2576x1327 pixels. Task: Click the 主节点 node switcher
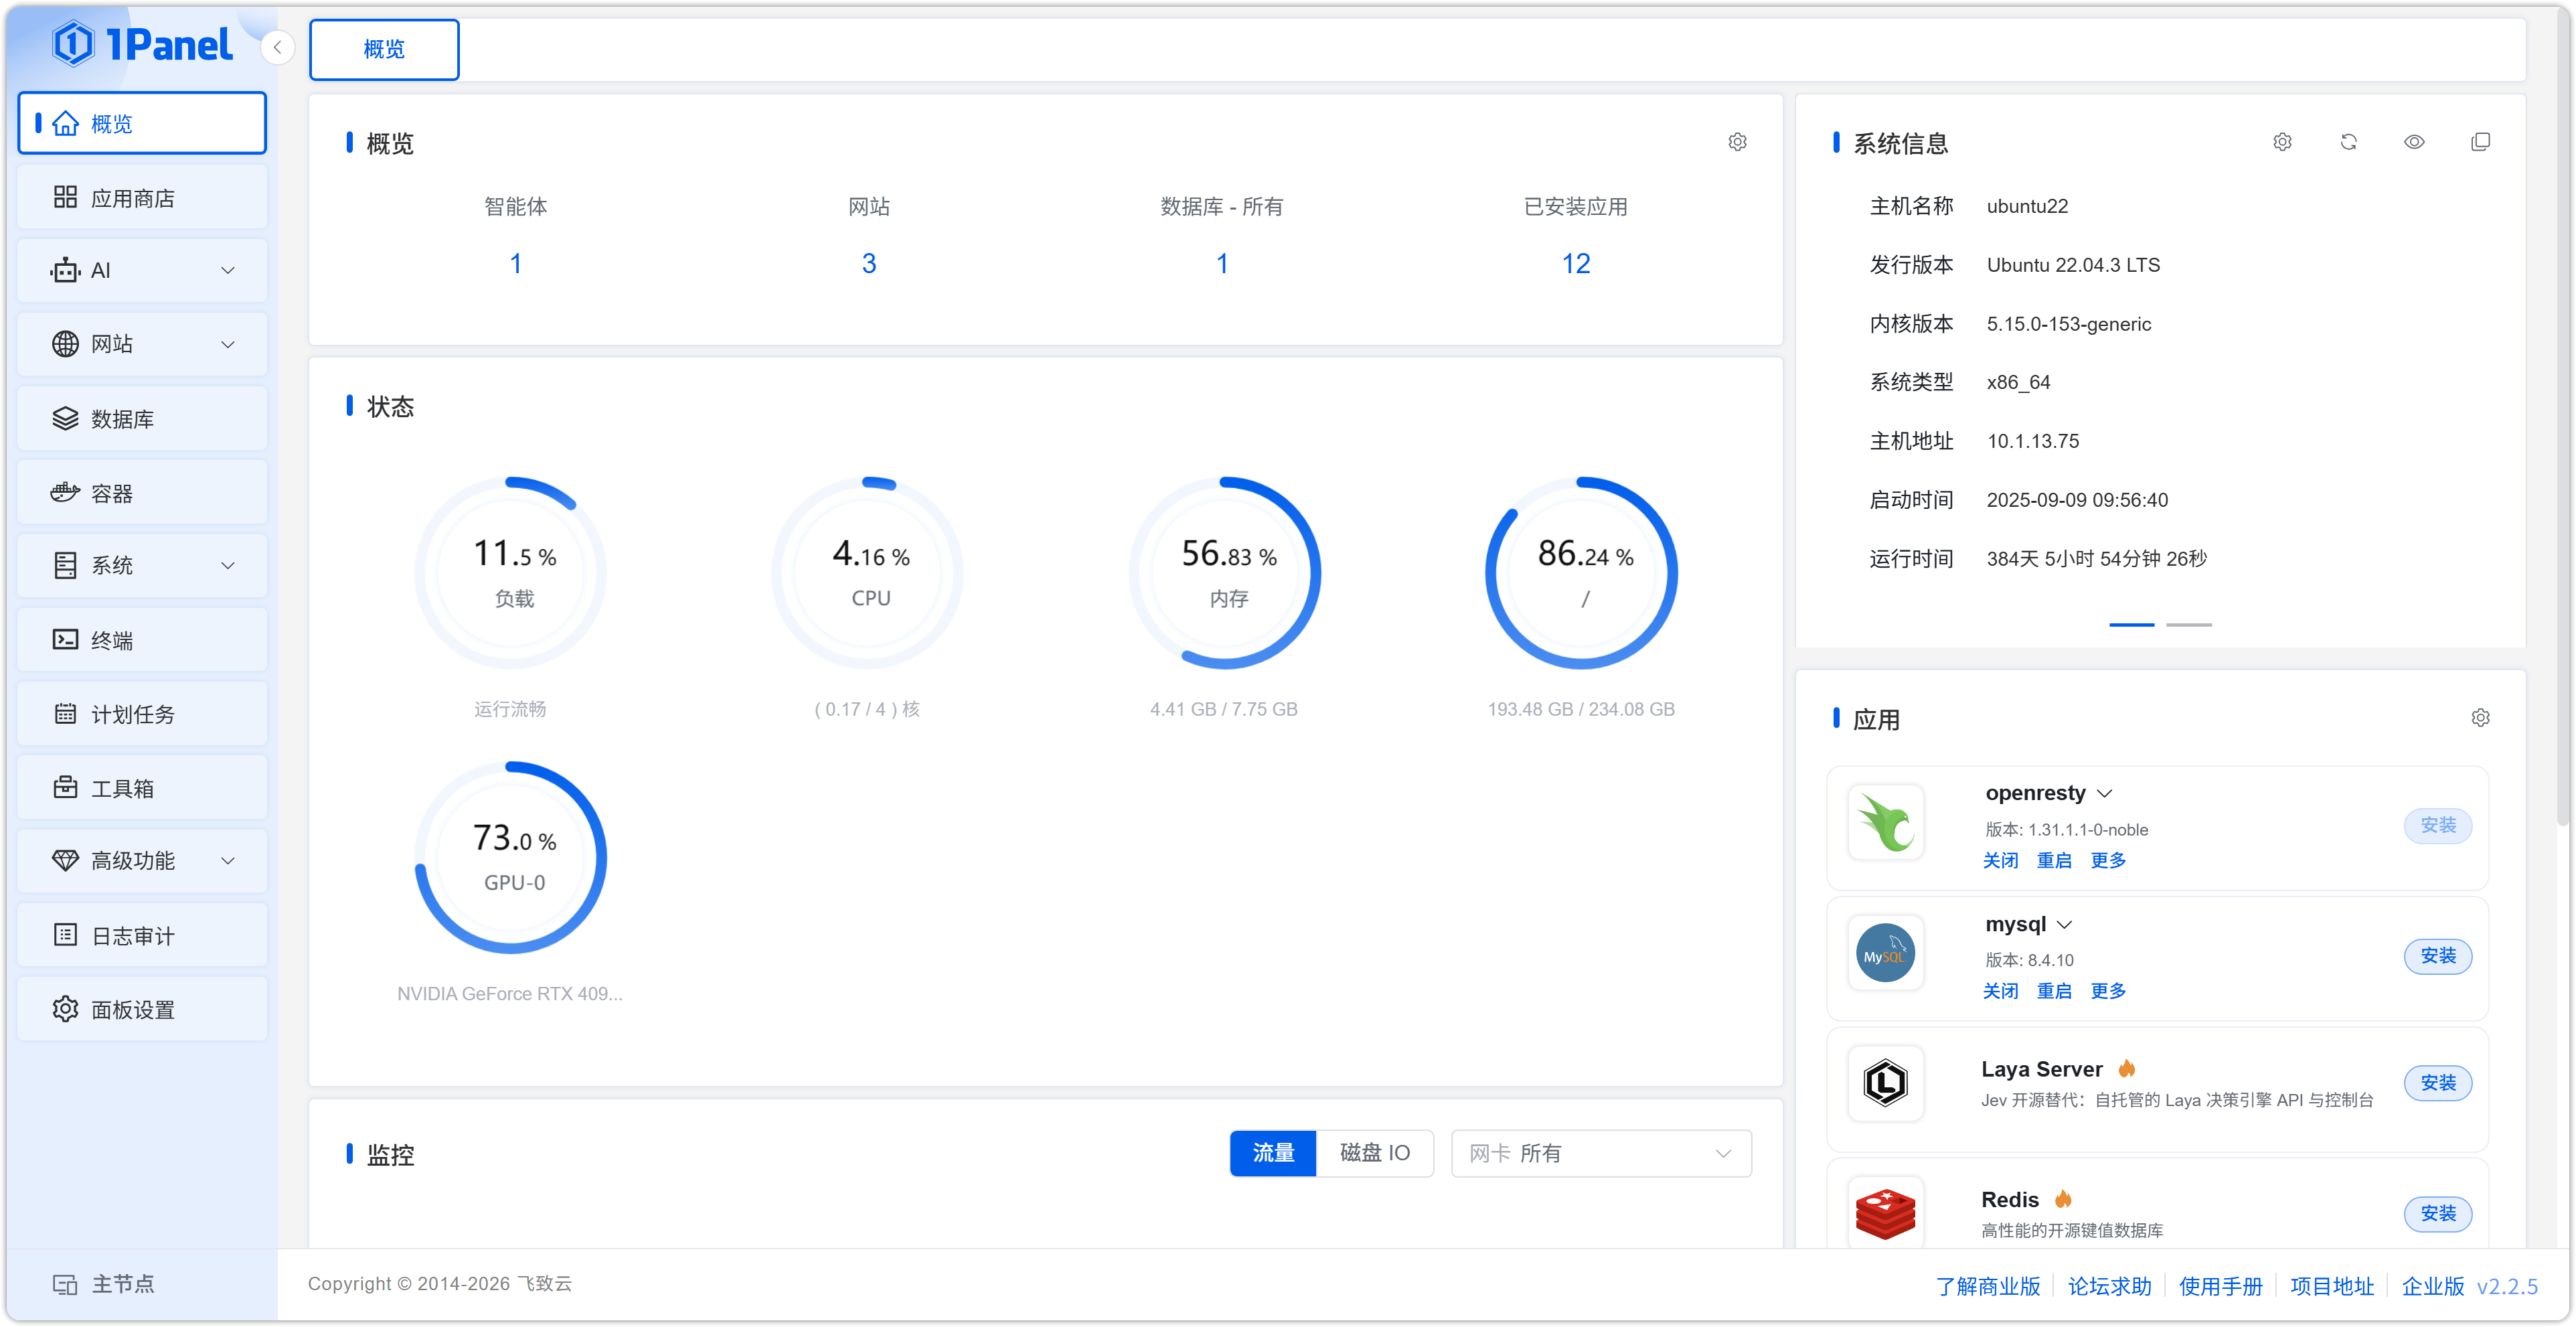(104, 1284)
